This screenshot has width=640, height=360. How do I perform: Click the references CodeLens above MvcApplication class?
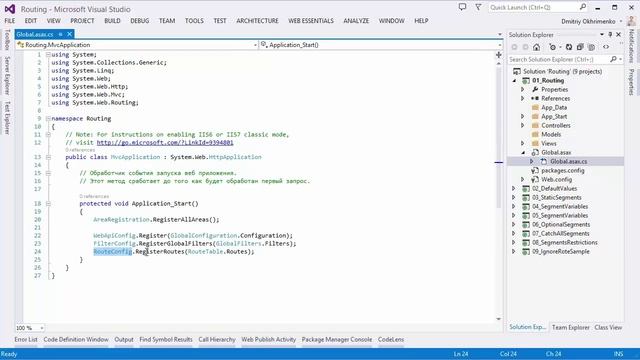pos(80,150)
